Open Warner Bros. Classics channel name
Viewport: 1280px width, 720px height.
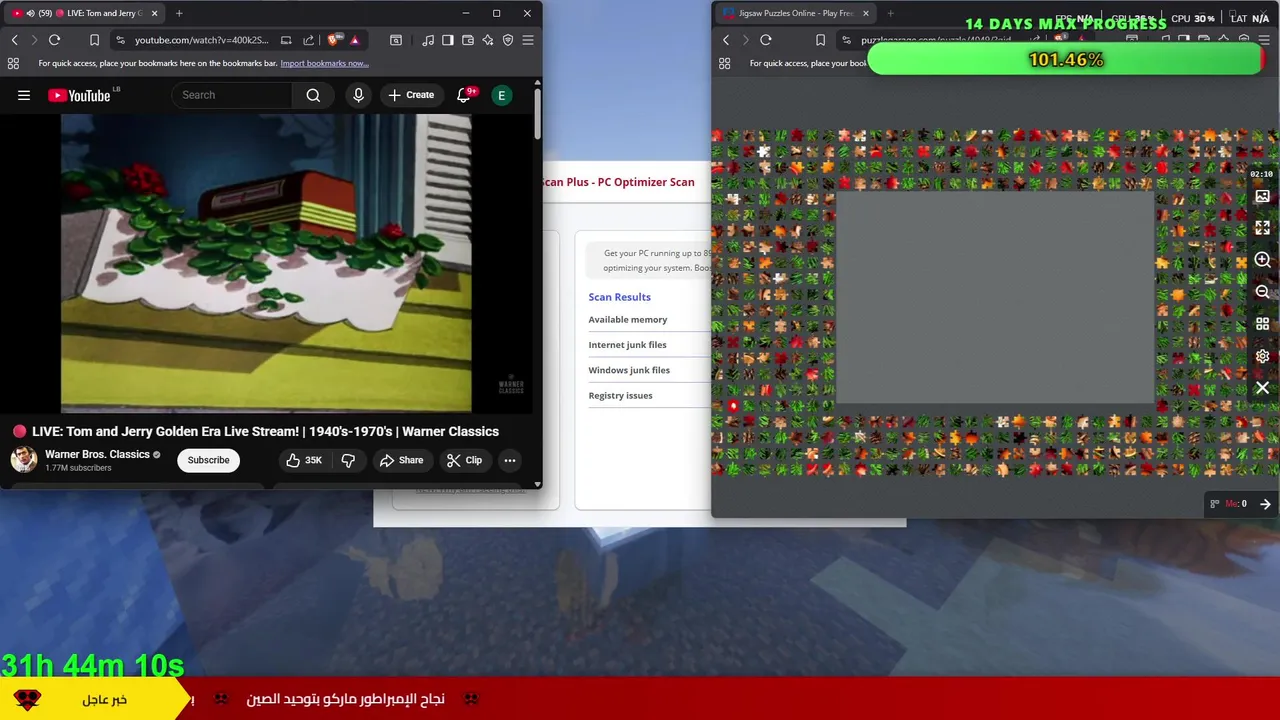97,454
